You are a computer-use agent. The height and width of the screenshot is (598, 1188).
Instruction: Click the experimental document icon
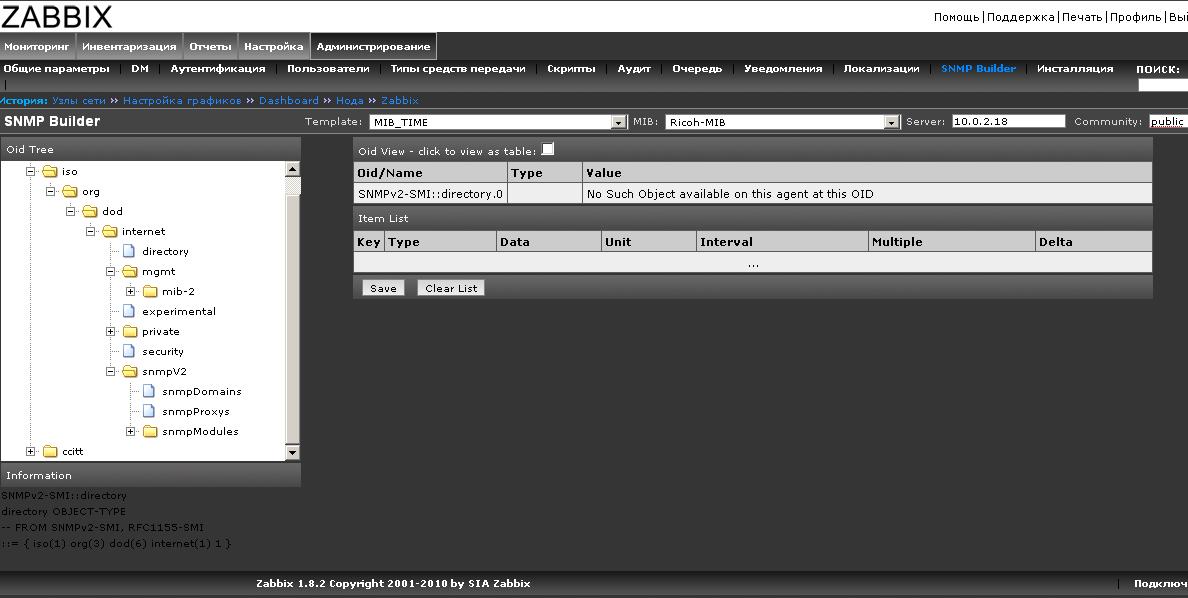point(130,312)
